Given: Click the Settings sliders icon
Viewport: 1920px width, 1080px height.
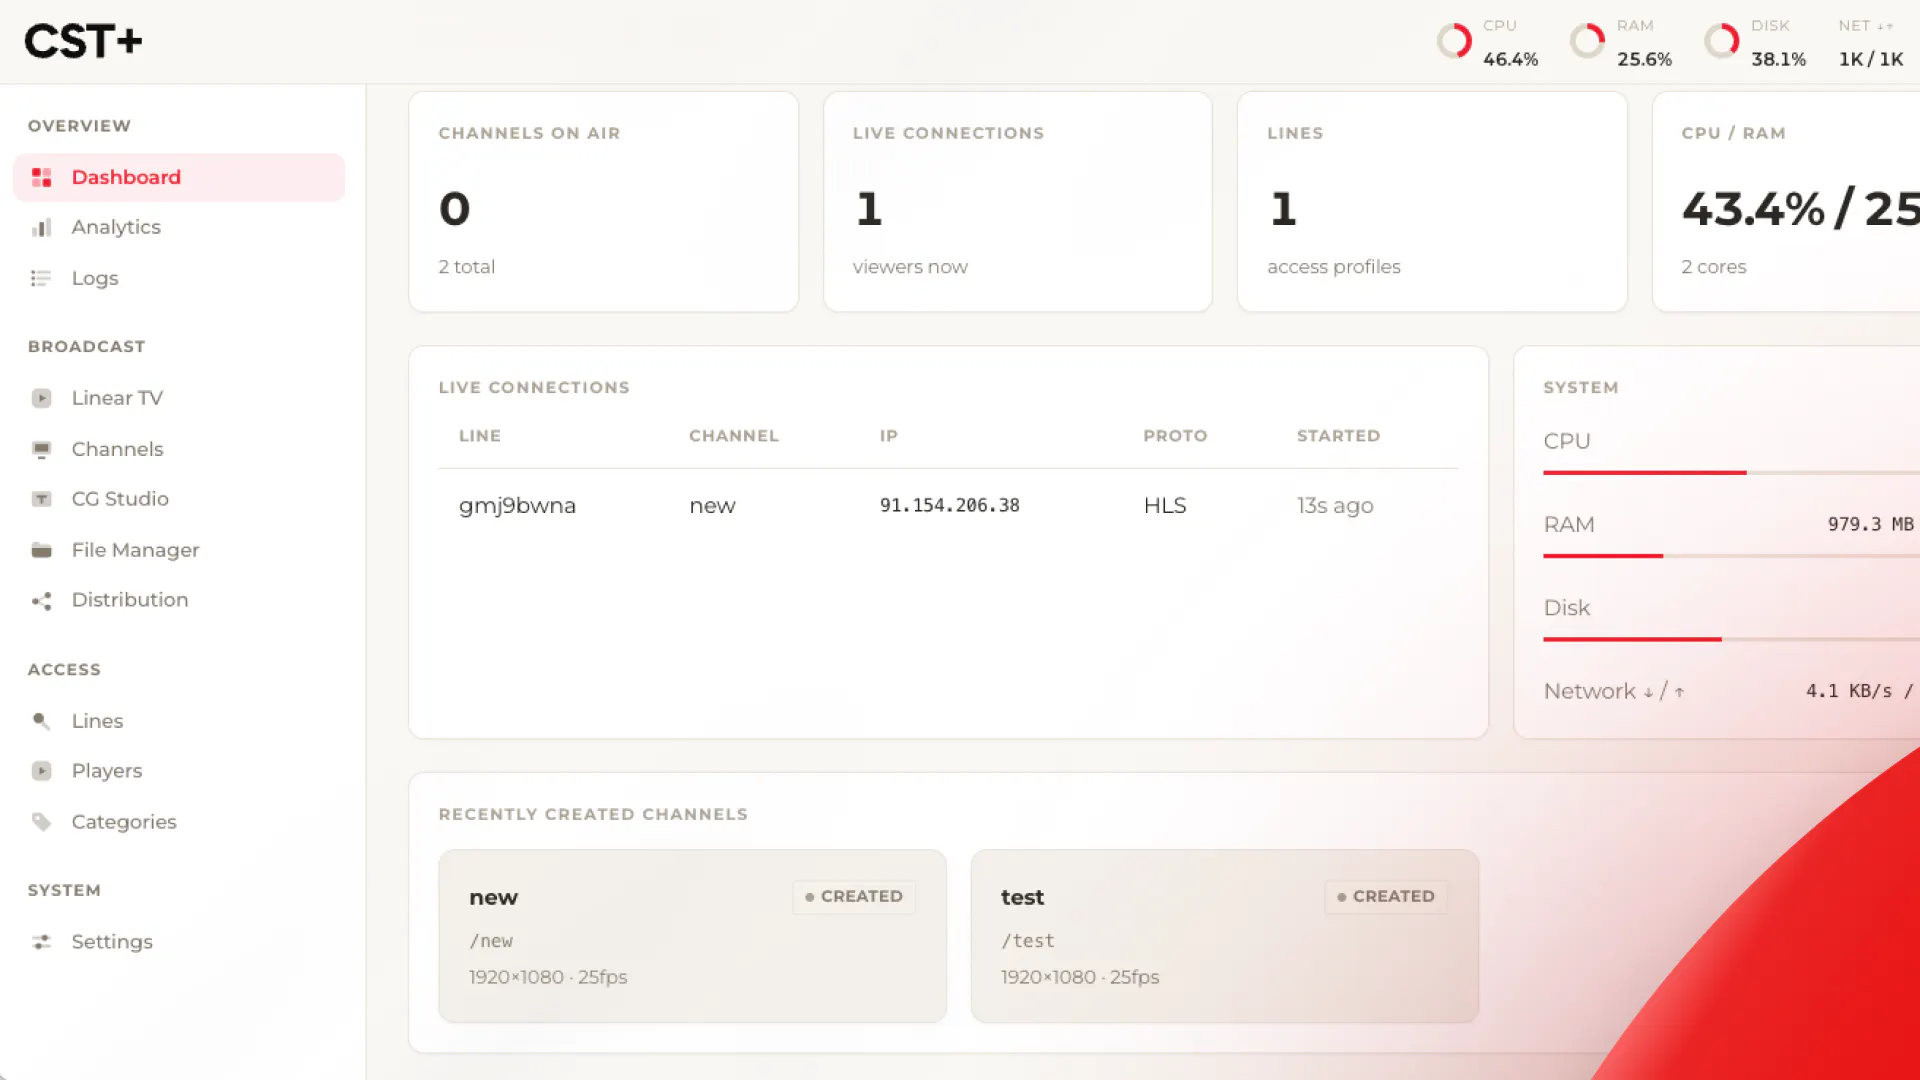Looking at the screenshot, I should [x=41, y=942].
